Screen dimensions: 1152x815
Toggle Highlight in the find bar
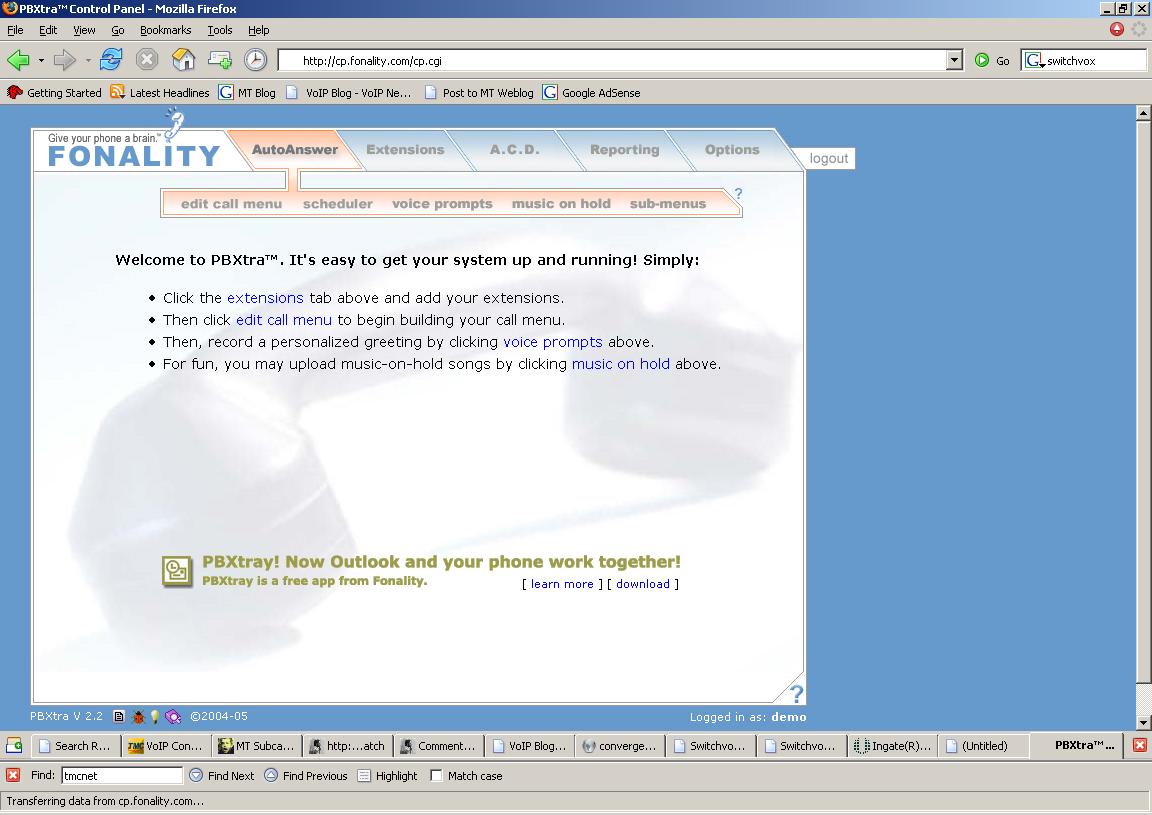(x=387, y=776)
